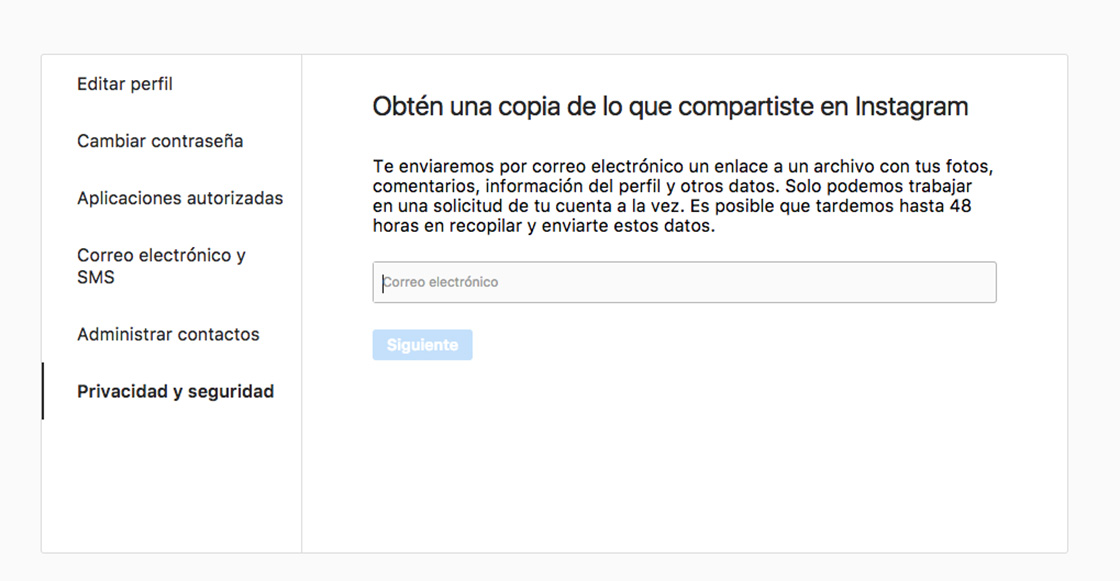Select Privacidad y seguridad sidebar item
The height and width of the screenshot is (581, 1120).
[x=175, y=392]
